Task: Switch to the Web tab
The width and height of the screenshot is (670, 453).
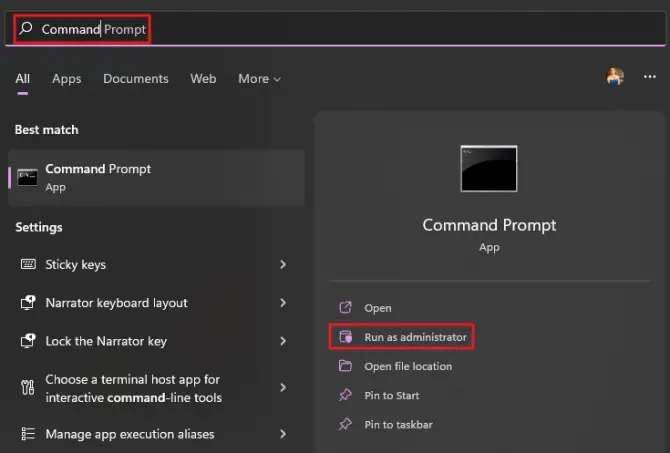Action: coord(203,79)
